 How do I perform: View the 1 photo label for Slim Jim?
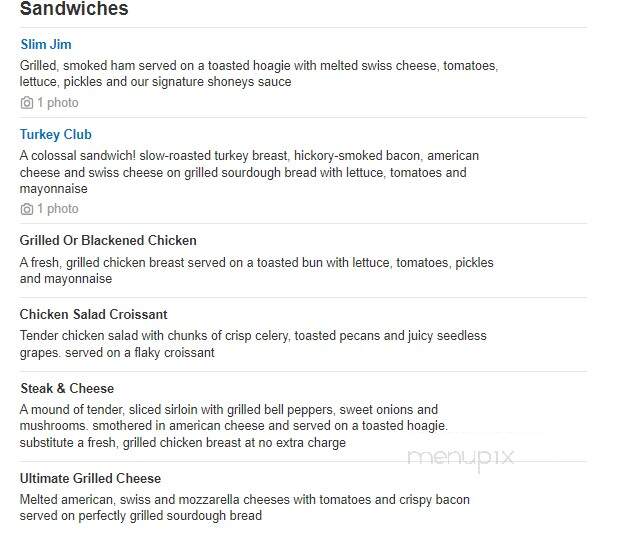tap(58, 102)
